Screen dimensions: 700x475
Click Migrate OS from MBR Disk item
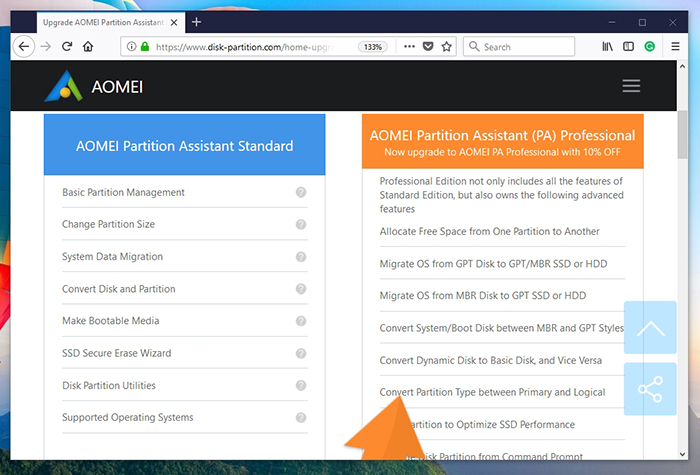coord(483,296)
